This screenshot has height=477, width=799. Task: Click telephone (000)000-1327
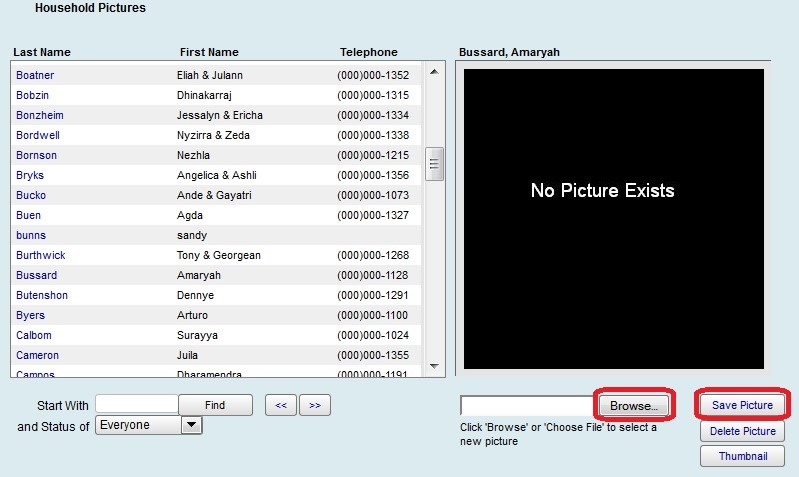coord(373,216)
